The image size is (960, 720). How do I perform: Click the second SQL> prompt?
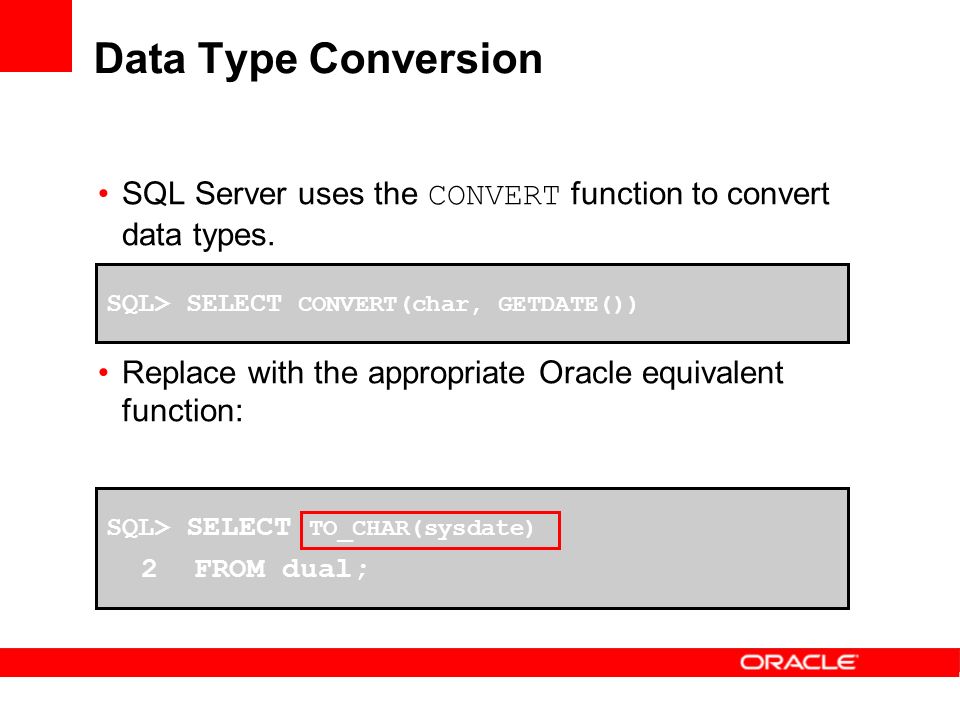[138, 527]
